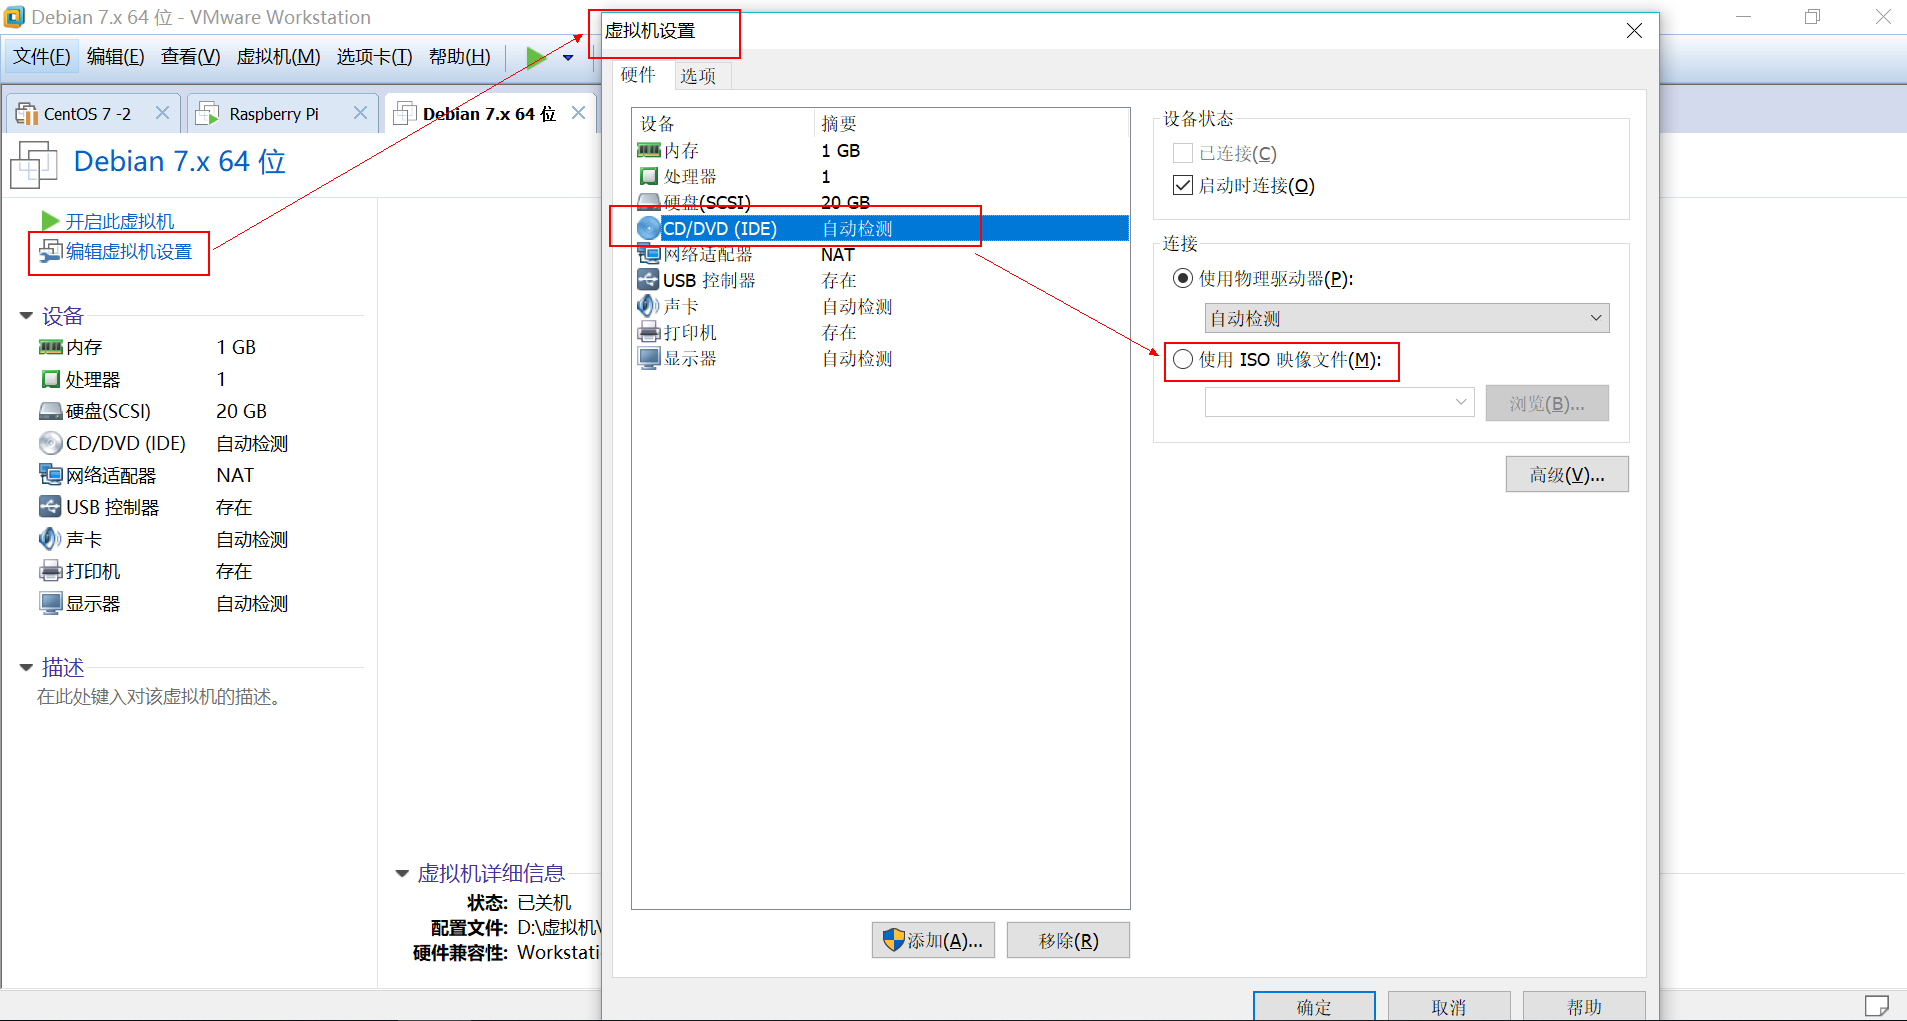
Task: Select 使用物理驱动器(P) radio button
Action: coord(1183,278)
